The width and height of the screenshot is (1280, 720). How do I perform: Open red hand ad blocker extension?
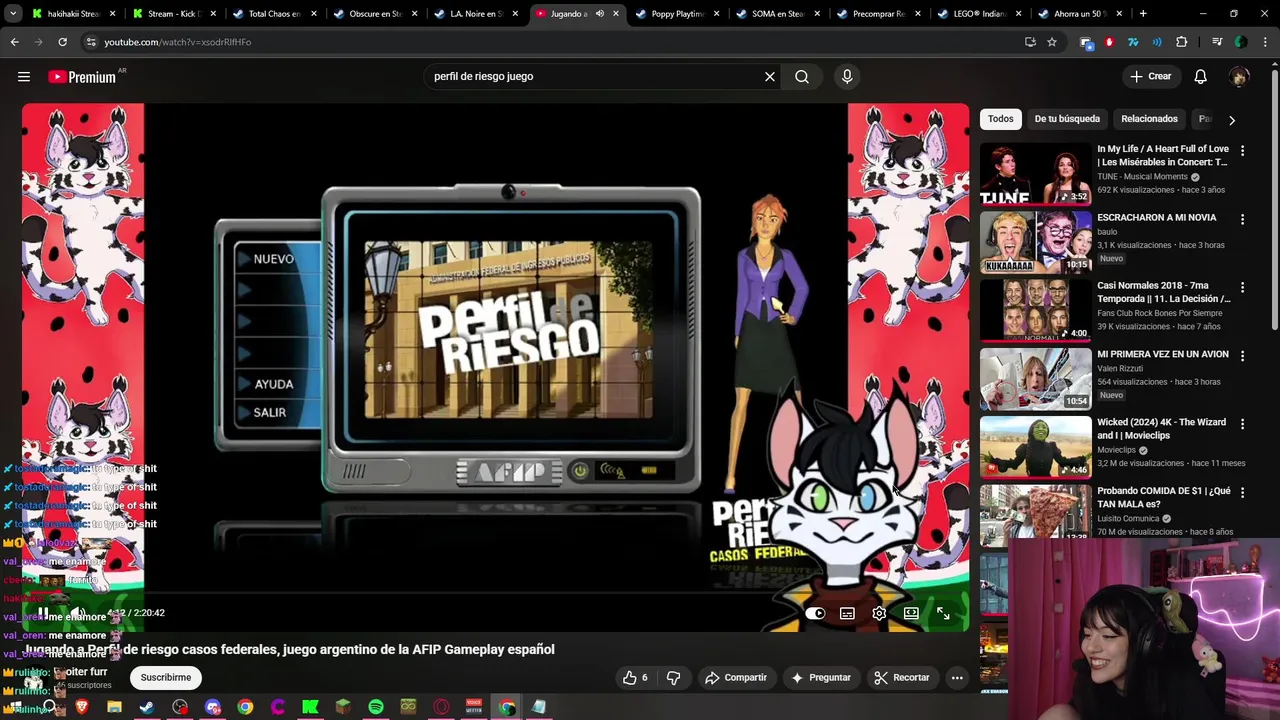tap(1109, 42)
